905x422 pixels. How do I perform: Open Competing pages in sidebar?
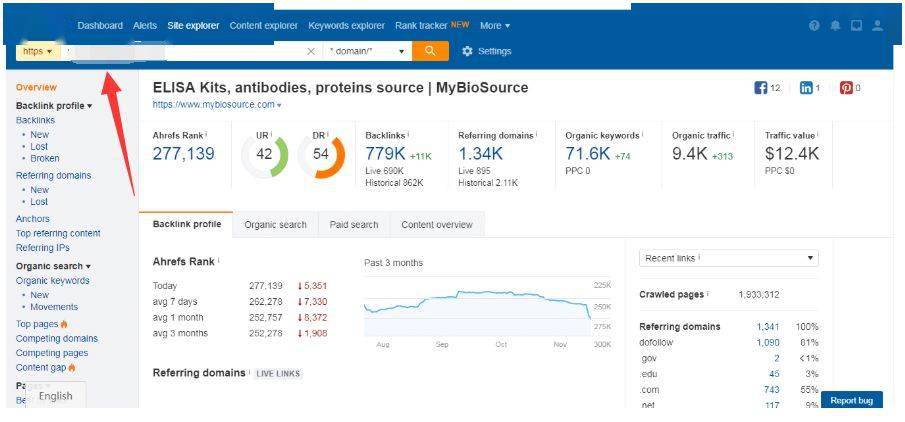coord(52,353)
